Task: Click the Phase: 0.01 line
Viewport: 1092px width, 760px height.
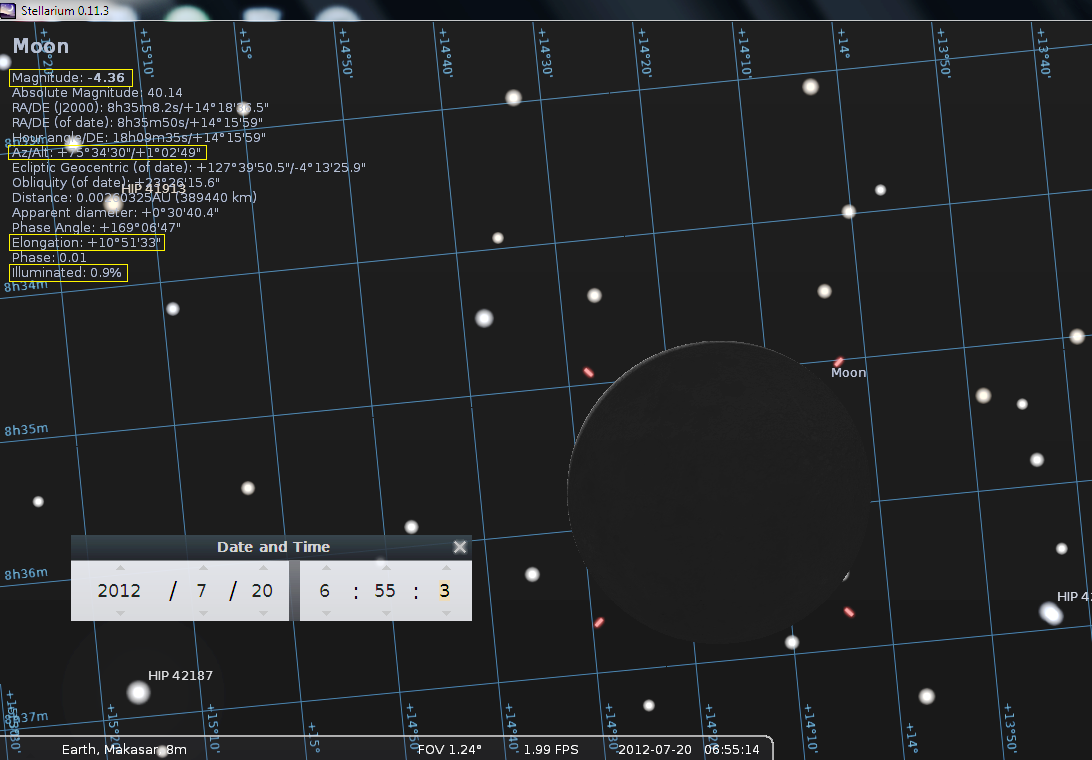Action: [x=49, y=258]
